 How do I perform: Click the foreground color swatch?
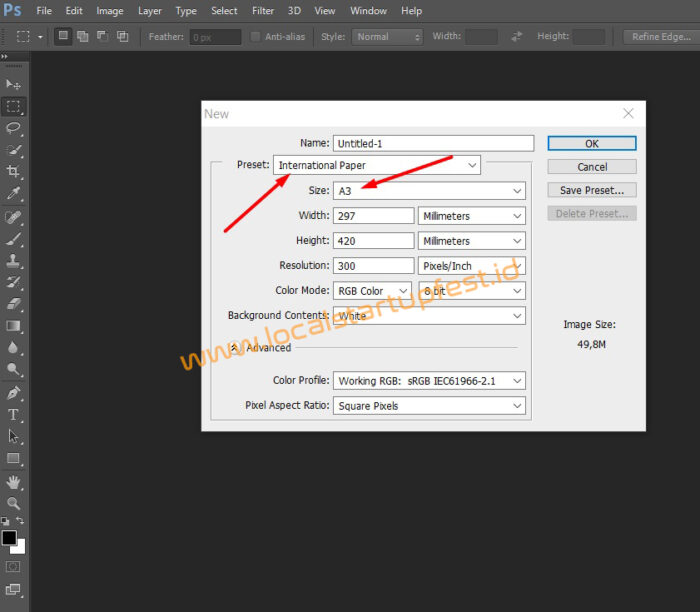9,538
